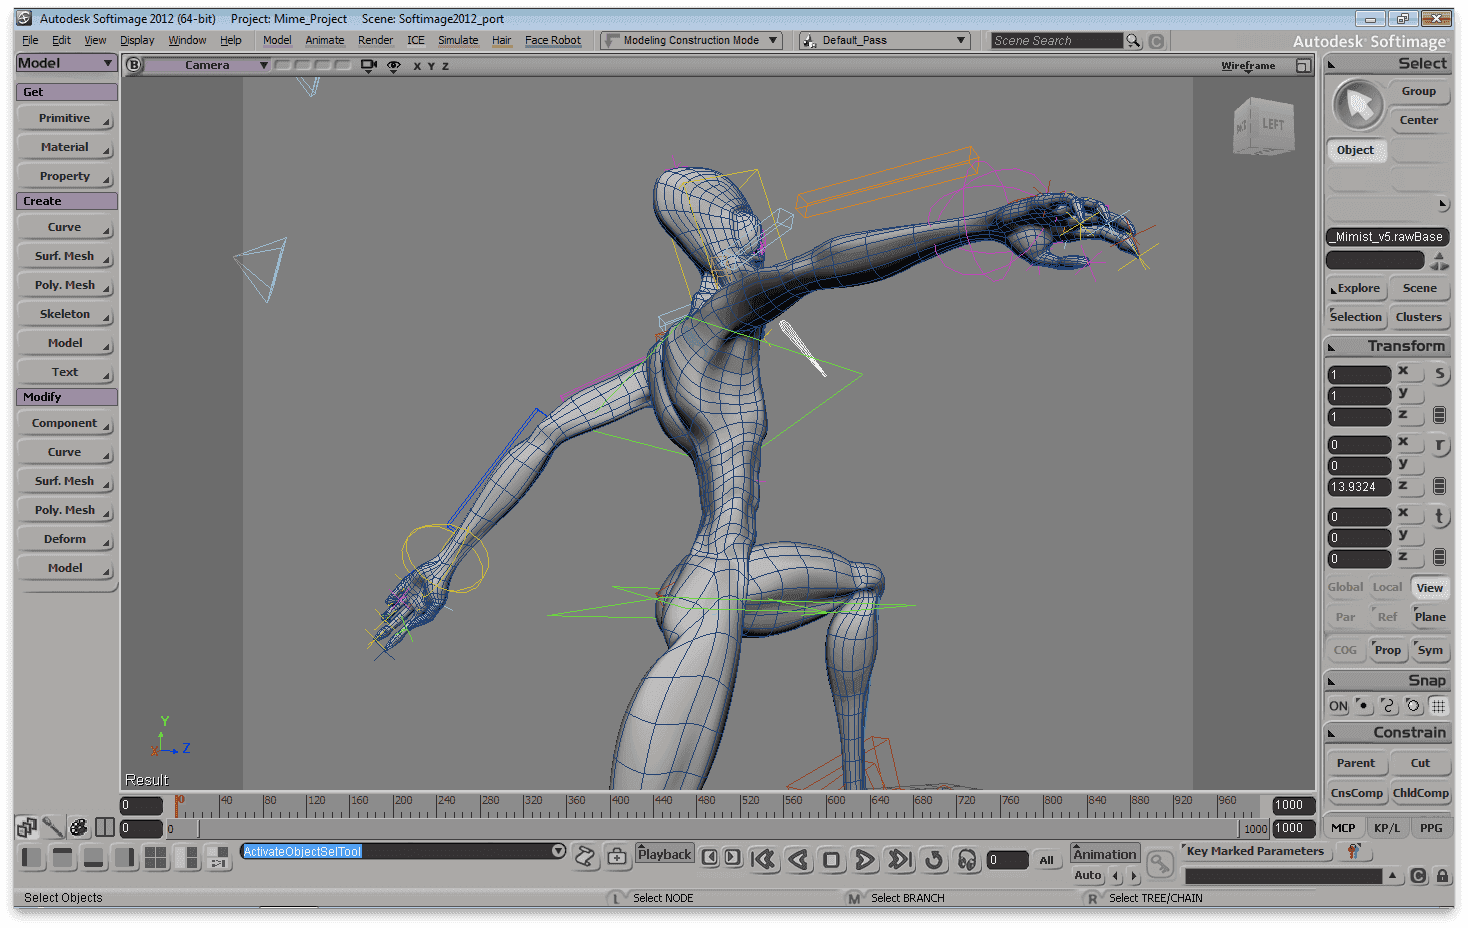Open the Display menu

[x=137, y=41]
